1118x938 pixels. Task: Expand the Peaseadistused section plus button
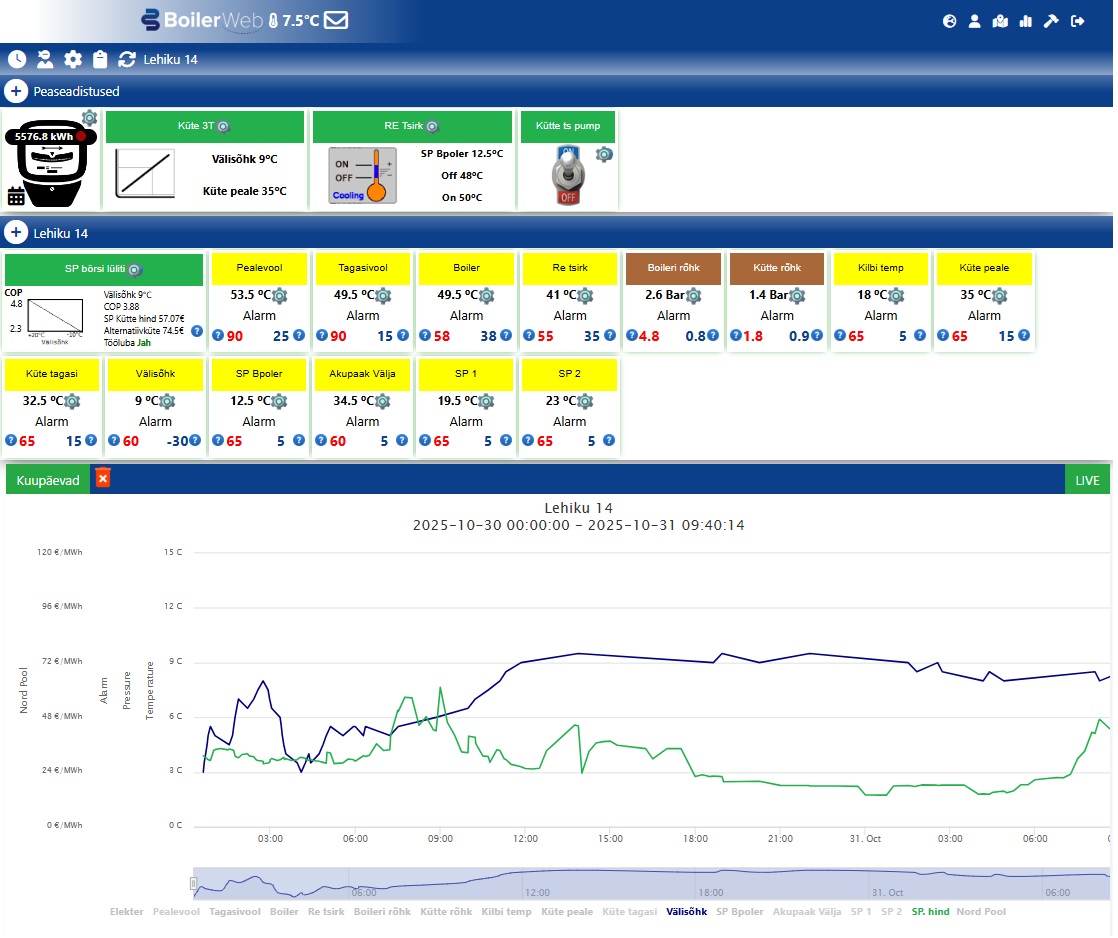click(x=16, y=91)
